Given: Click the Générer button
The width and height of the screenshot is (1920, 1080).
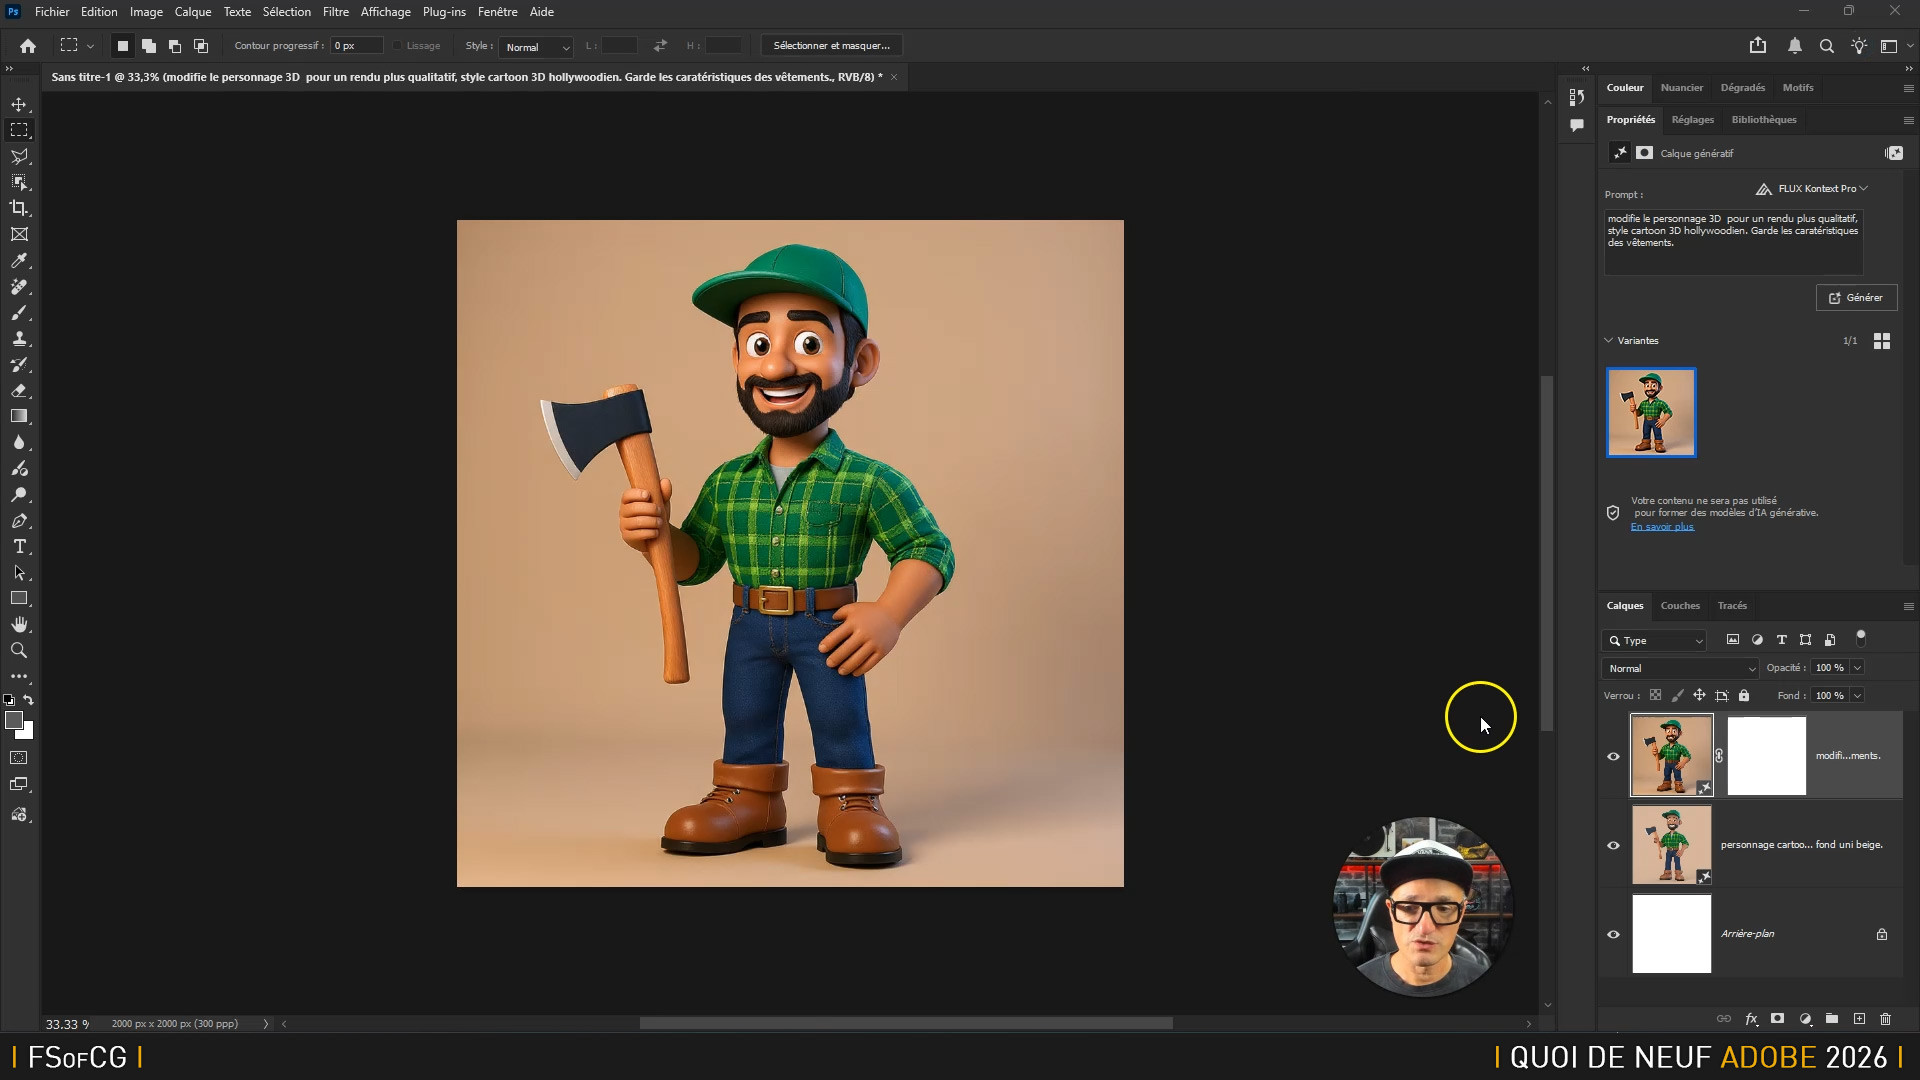Looking at the screenshot, I should point(1856,297).
